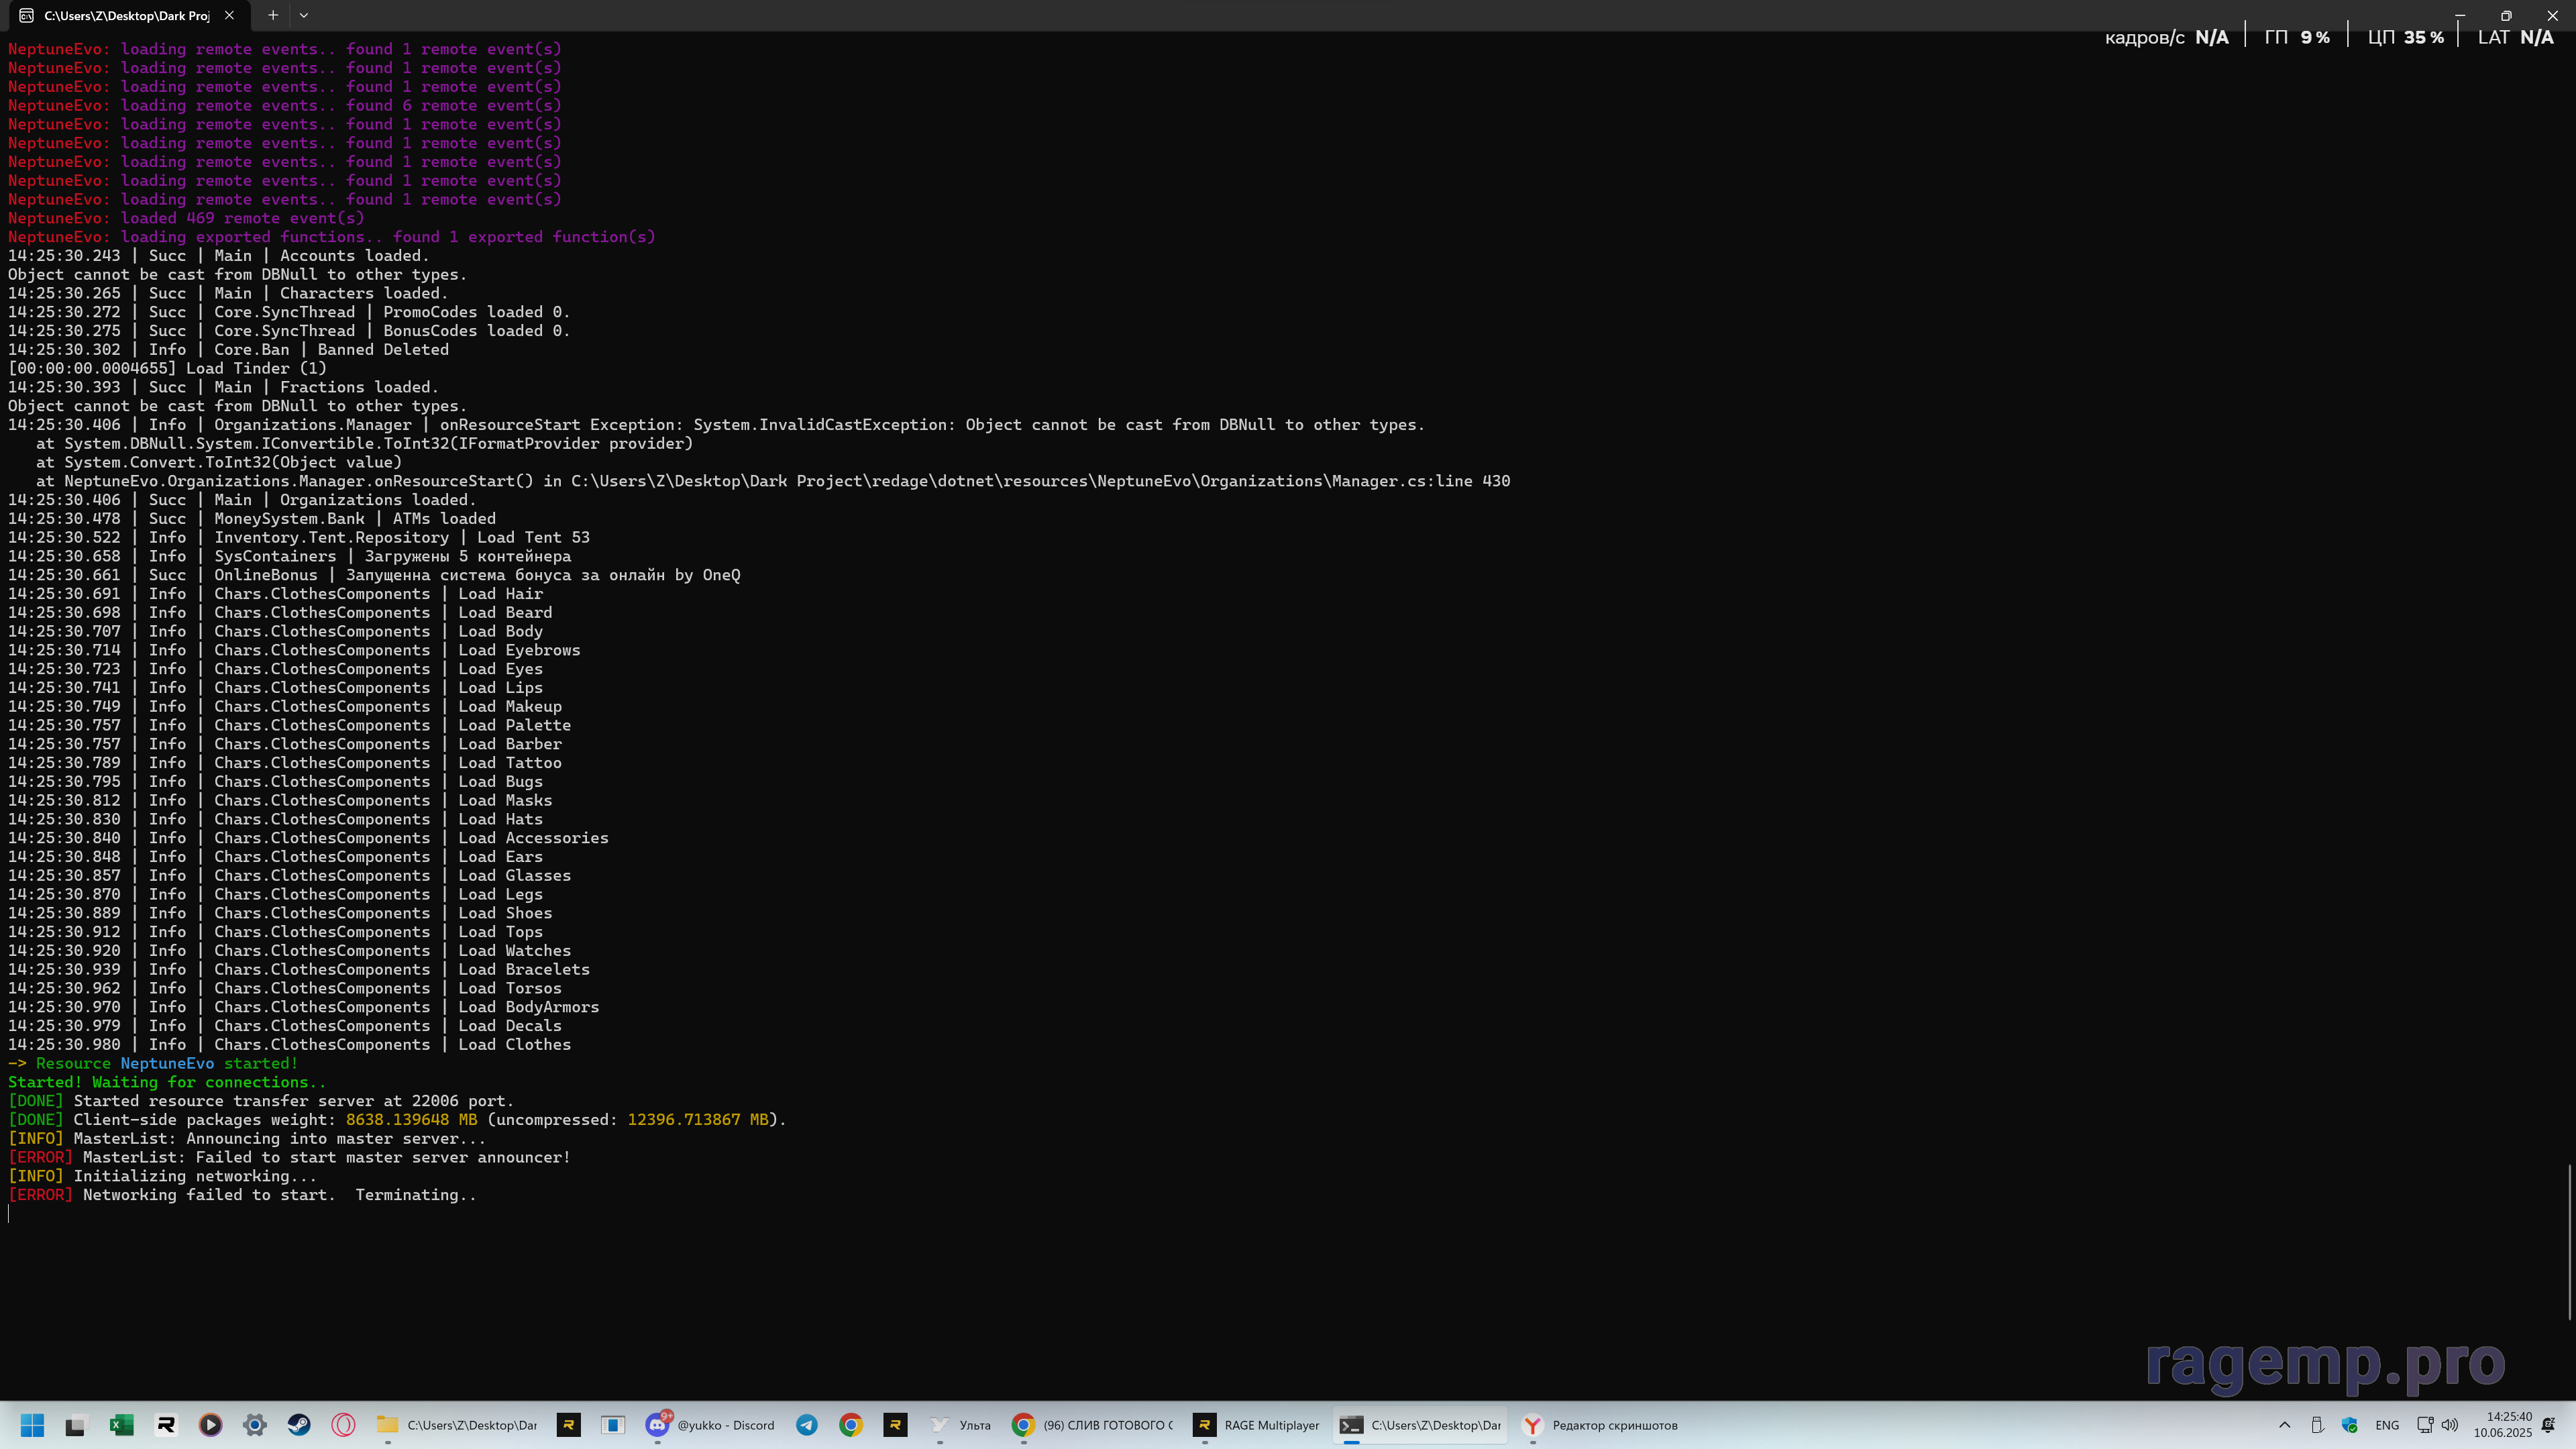Open Telegram from the taskbar
This screenshot has height=1449, width=2576.
[806, 1425]
